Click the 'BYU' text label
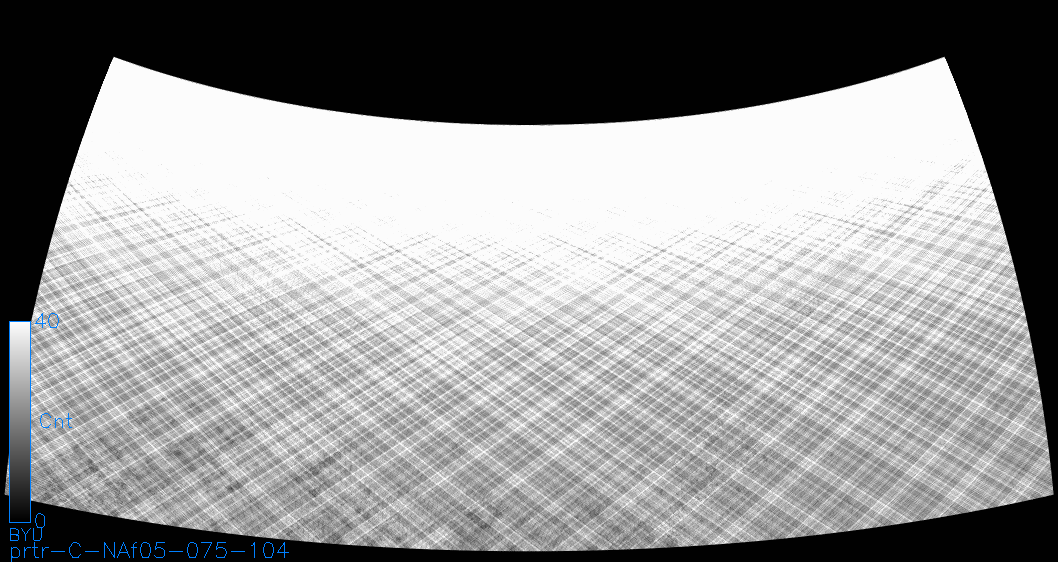This screenshot has height=562, width=1058. pyautogui.click(x=24, y=535)
